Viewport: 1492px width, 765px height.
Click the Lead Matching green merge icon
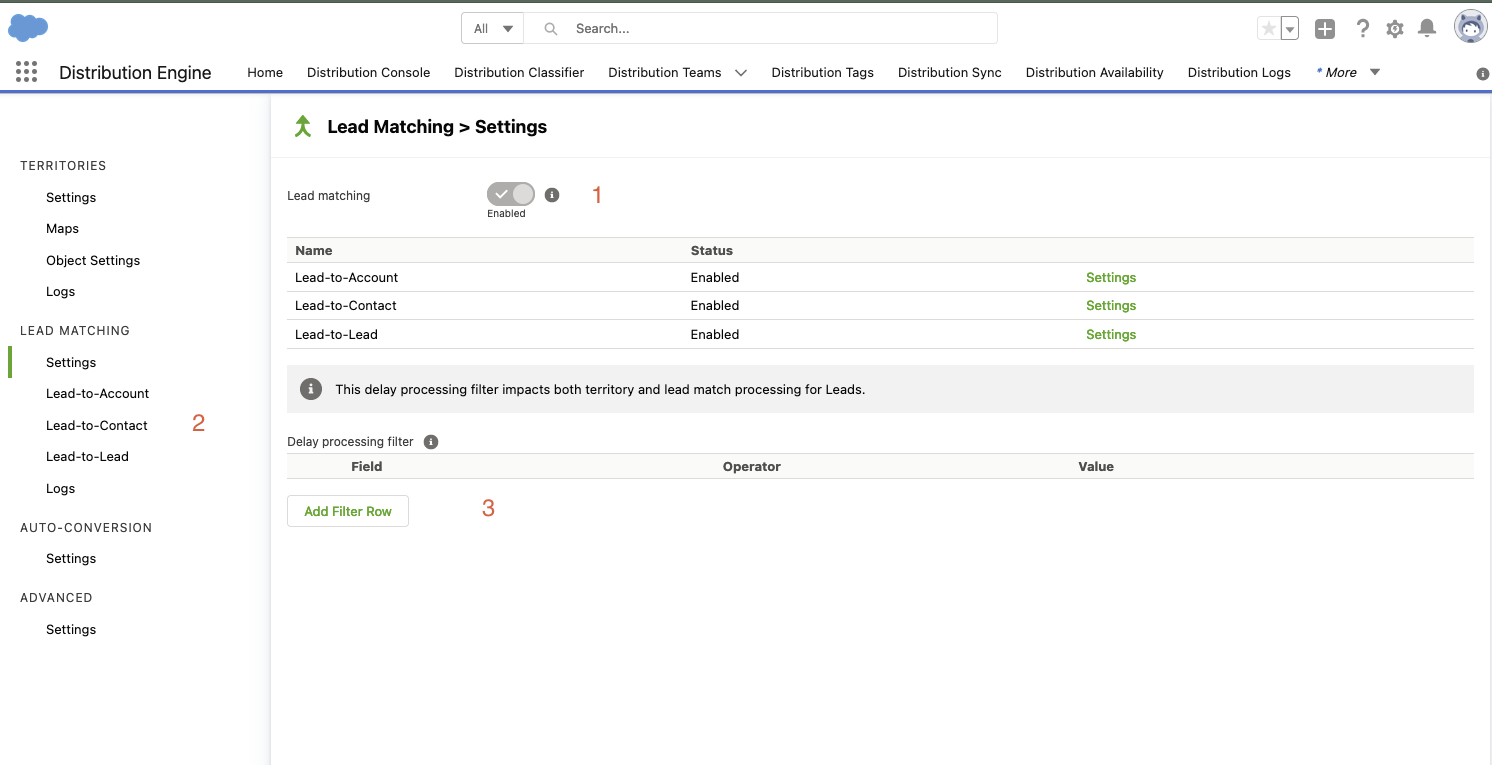click(x=303, y=127)
